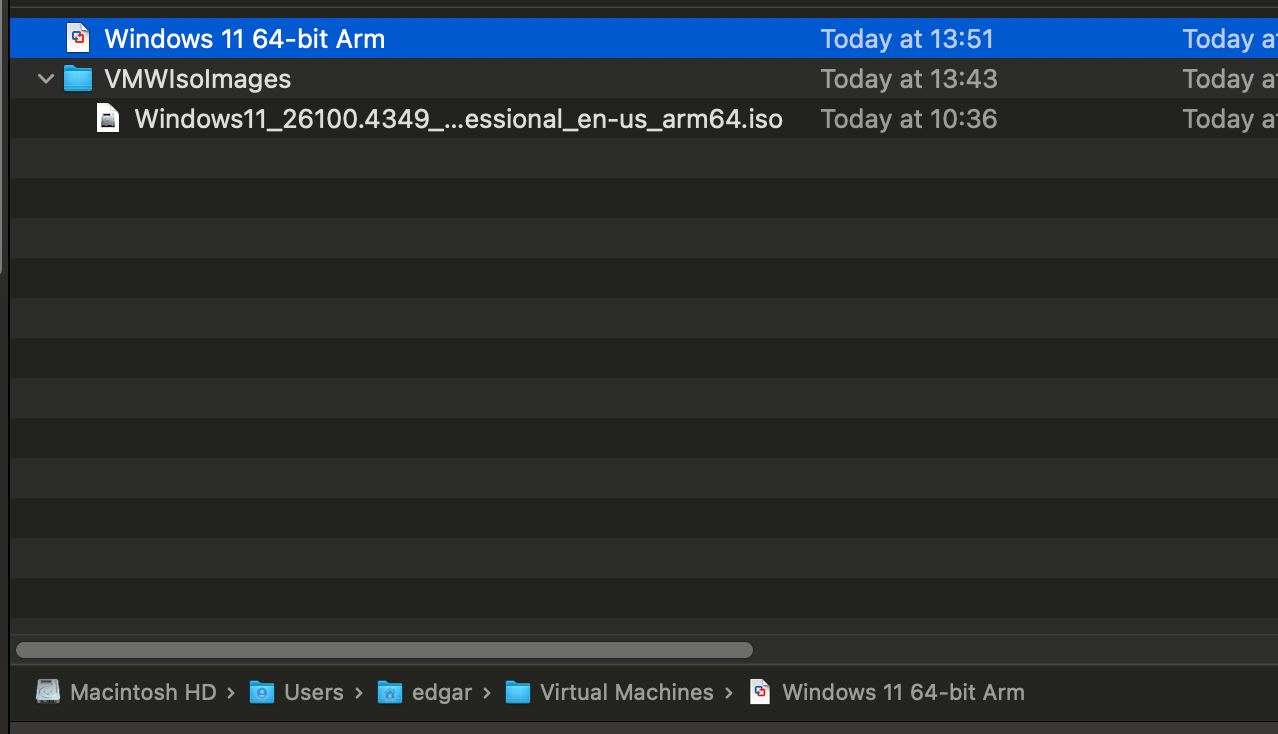Select Windows 11 64-bit Arm in path bar

pyautogui.click(x=903, y=692)
